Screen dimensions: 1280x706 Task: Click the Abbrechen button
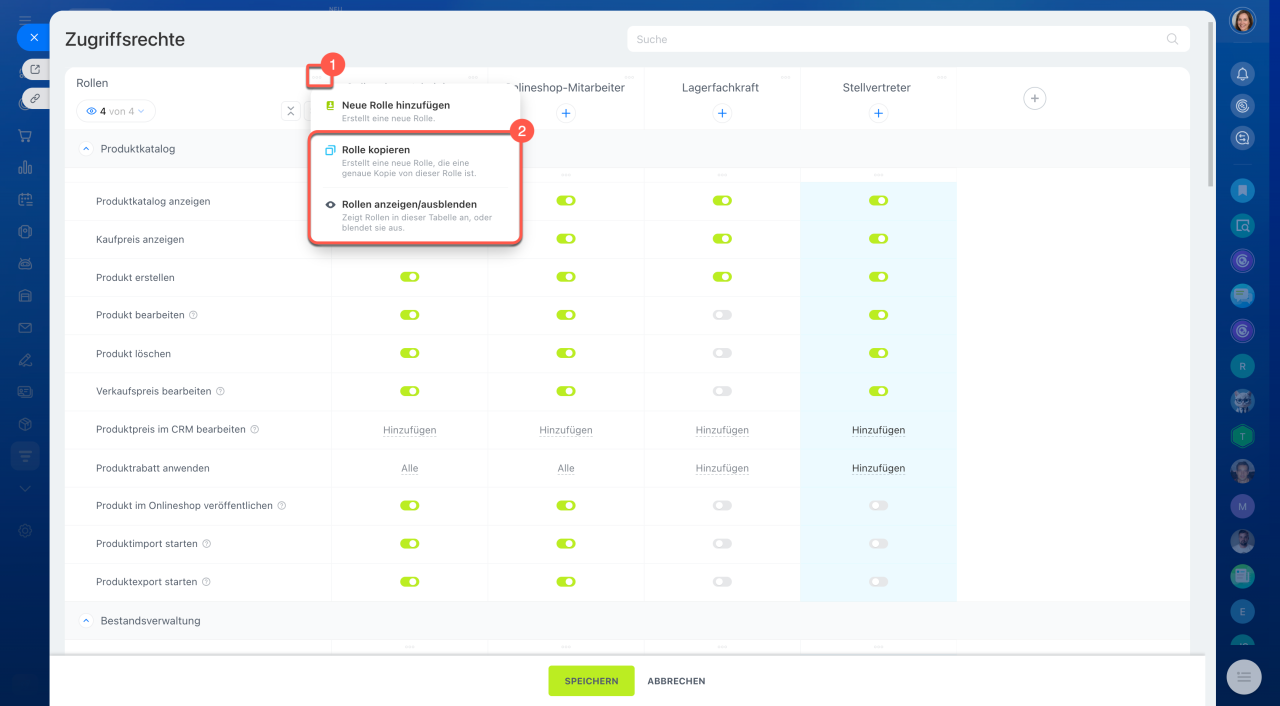pos(676,681)
